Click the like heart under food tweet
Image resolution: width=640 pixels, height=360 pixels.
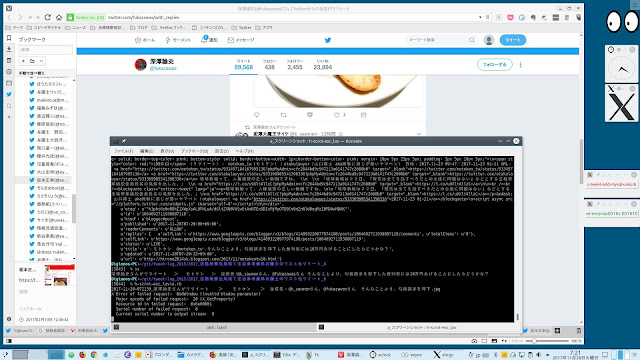[x=337, y=115]
